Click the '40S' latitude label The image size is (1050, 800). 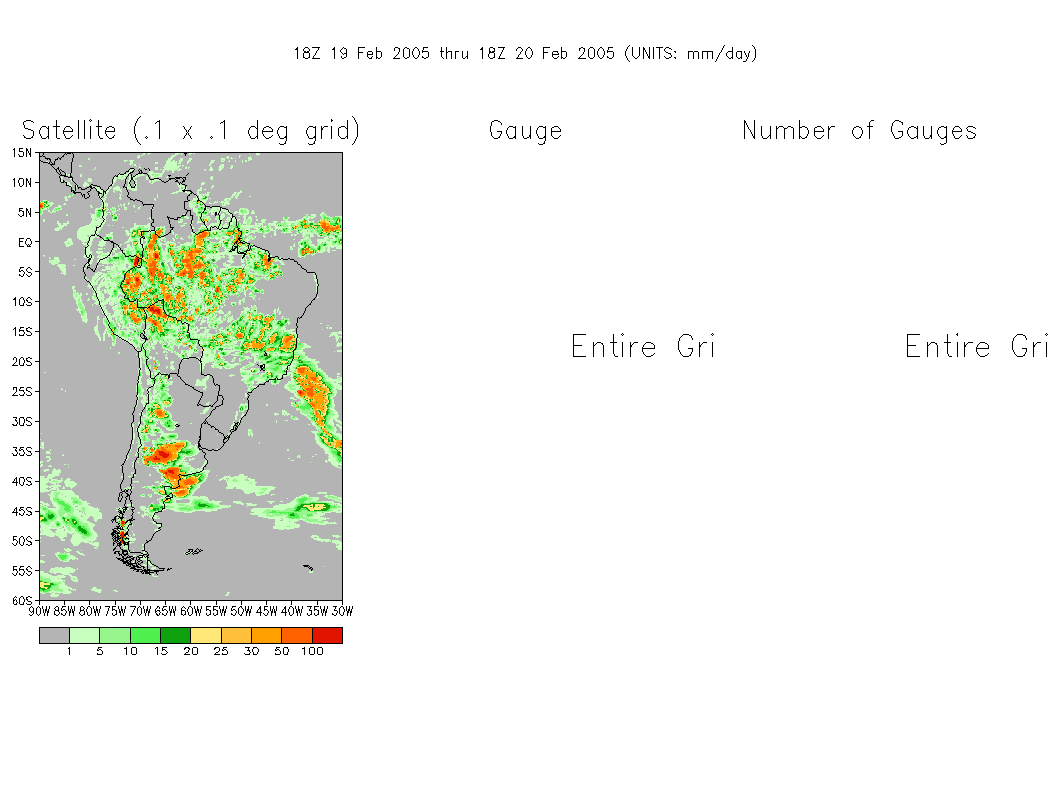[21, 481]
